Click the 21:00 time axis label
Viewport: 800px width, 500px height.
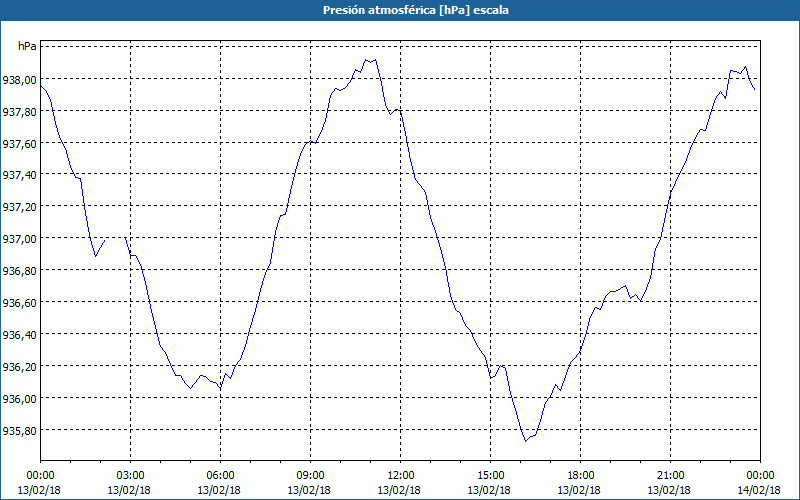[x=670, y=476]
